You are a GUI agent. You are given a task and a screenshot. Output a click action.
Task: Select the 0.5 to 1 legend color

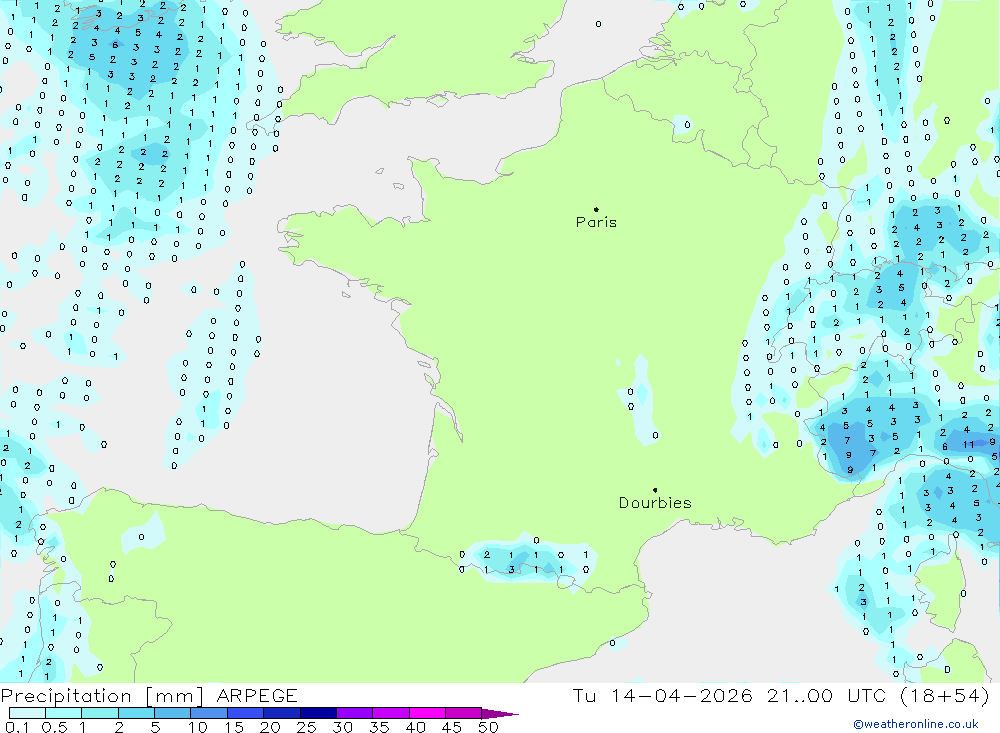click(63, 713)
